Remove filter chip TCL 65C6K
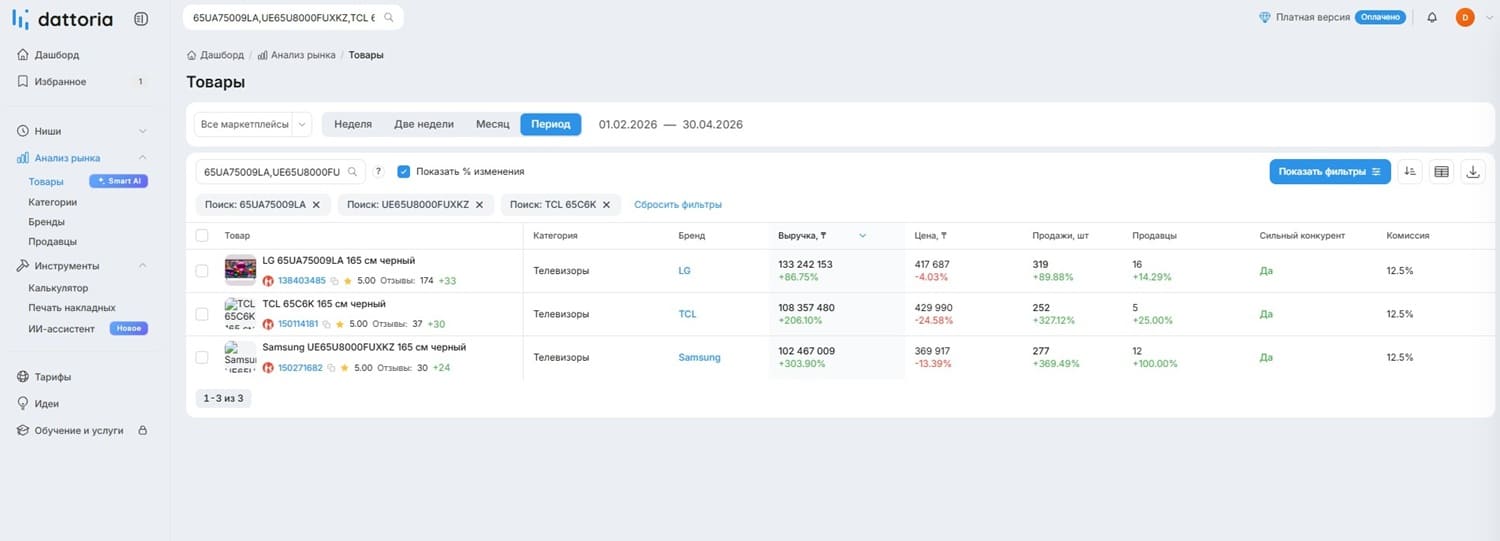Screen dimensions: 1500x541 [x=606, y=204]
